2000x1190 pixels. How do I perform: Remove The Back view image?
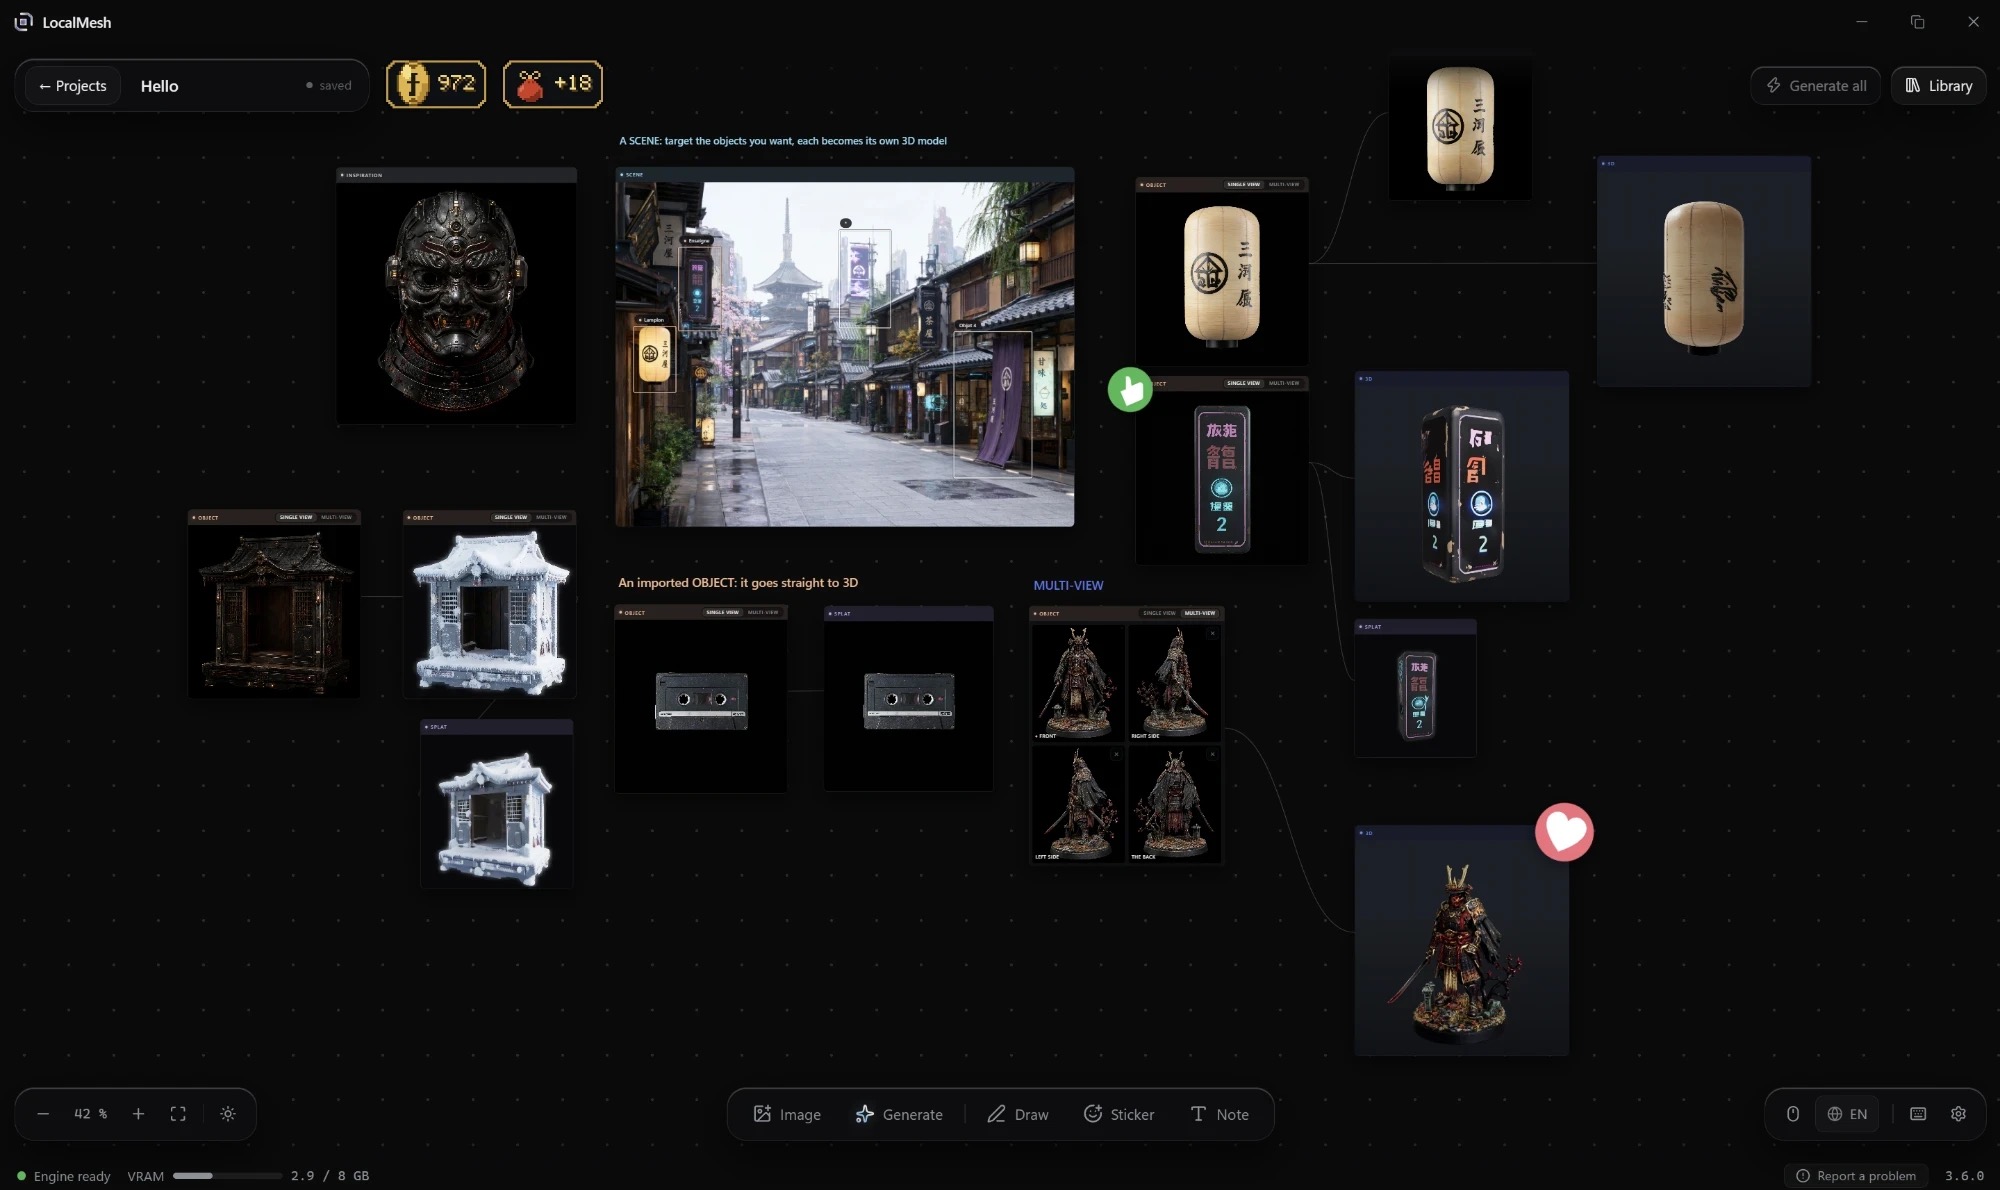(1212, 754)
